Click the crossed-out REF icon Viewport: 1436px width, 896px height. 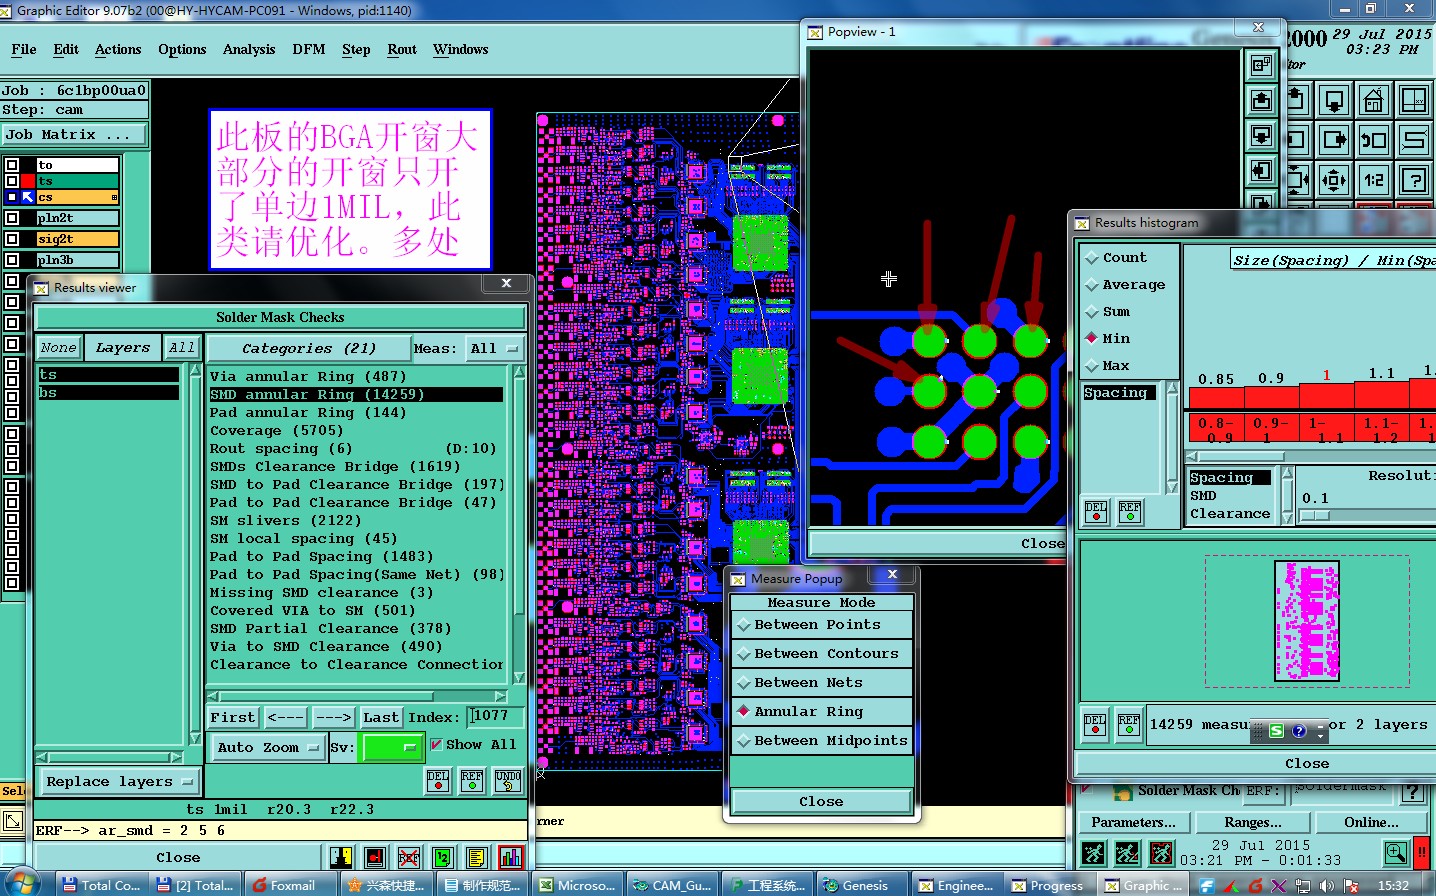pyautogui.click(x=409, y=857)
